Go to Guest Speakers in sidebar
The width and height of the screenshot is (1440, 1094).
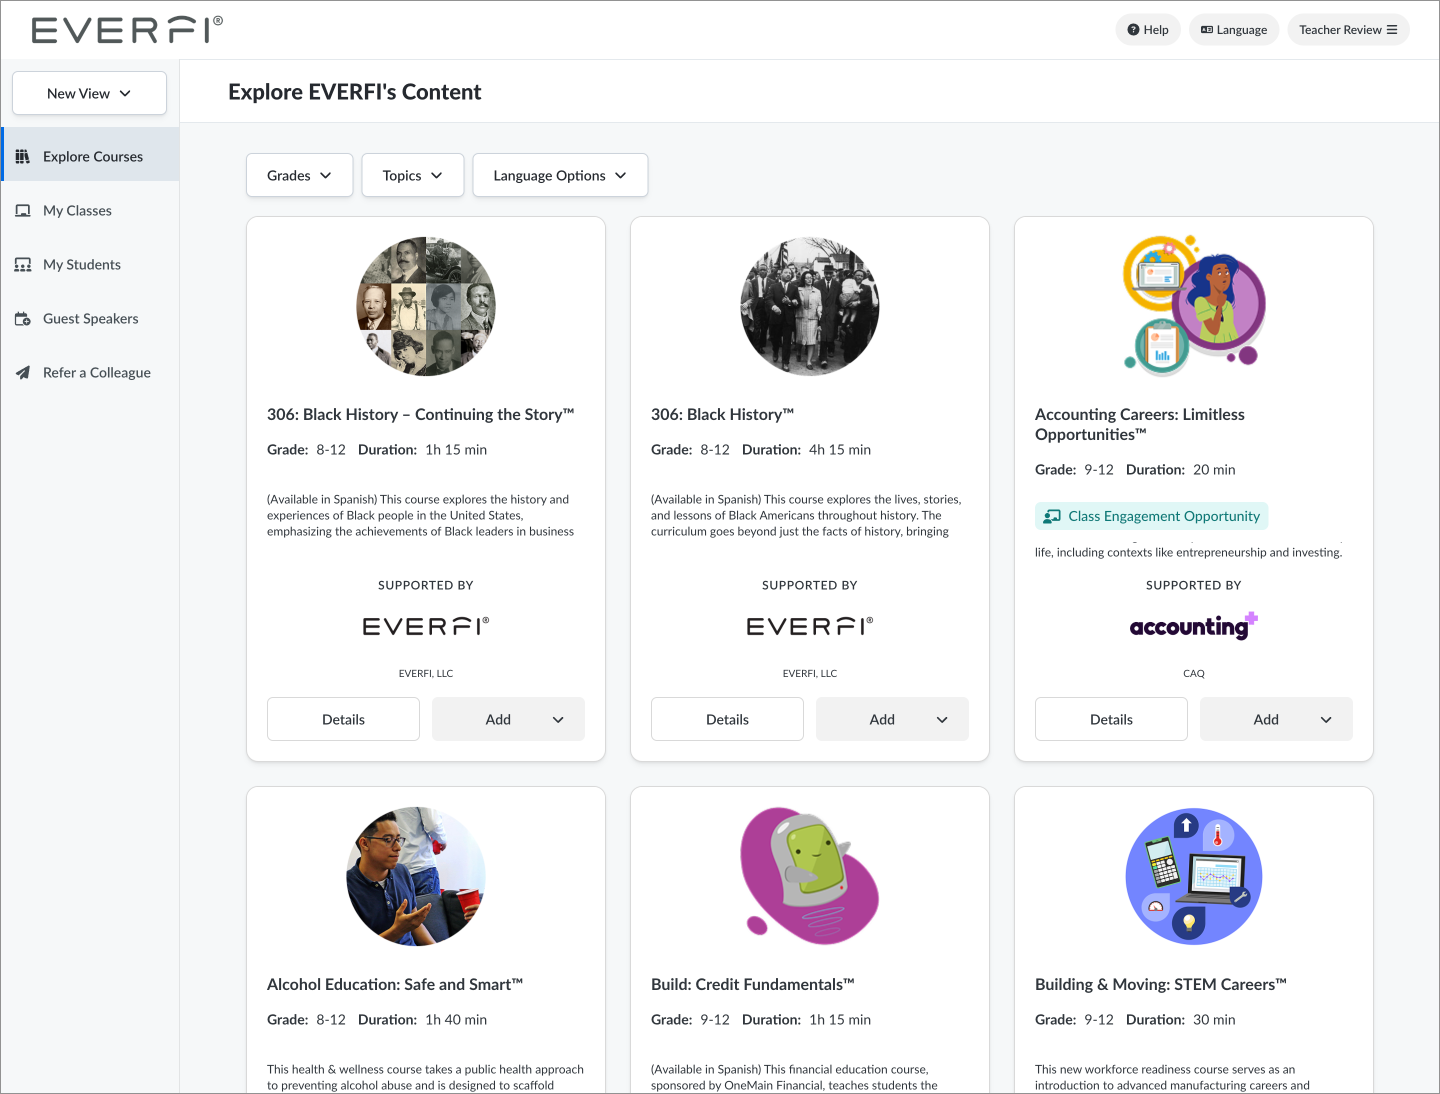click(x=90, y=318)
